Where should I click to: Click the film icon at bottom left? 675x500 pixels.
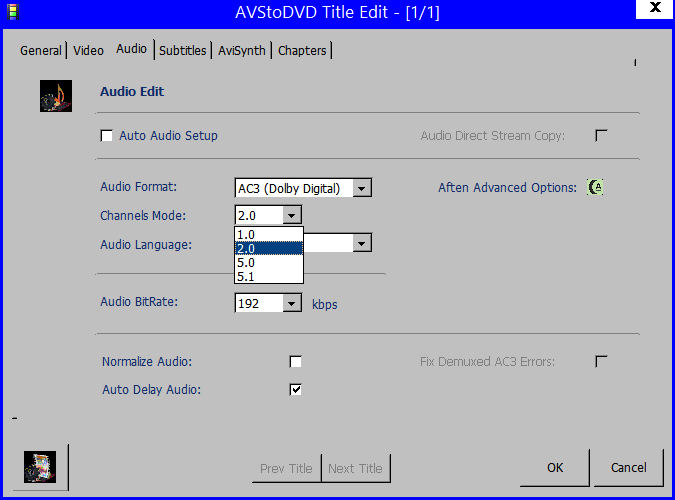[40, 466]
